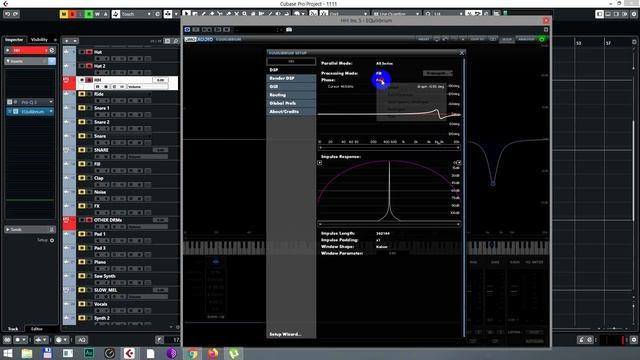Click the Processing Mode FIR value
This screenshot has width=640, height=360.
click(x=379, y=73)
